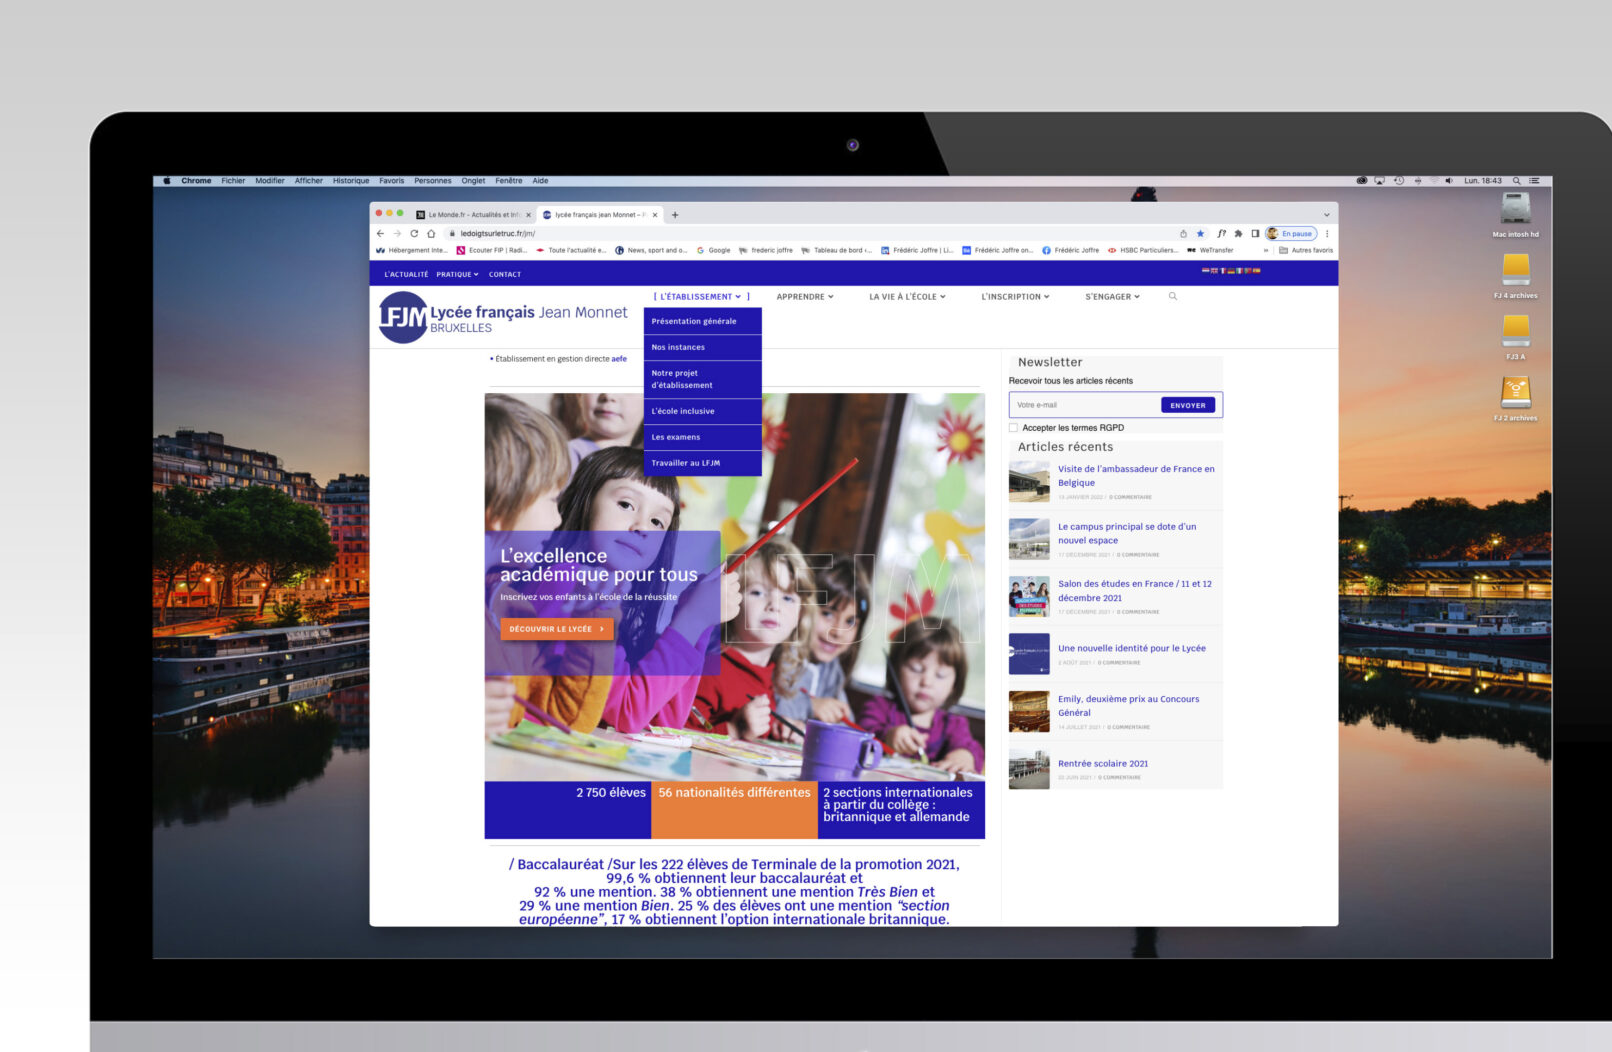Click the ENVOYER newsletter button

coord(1187,405)
